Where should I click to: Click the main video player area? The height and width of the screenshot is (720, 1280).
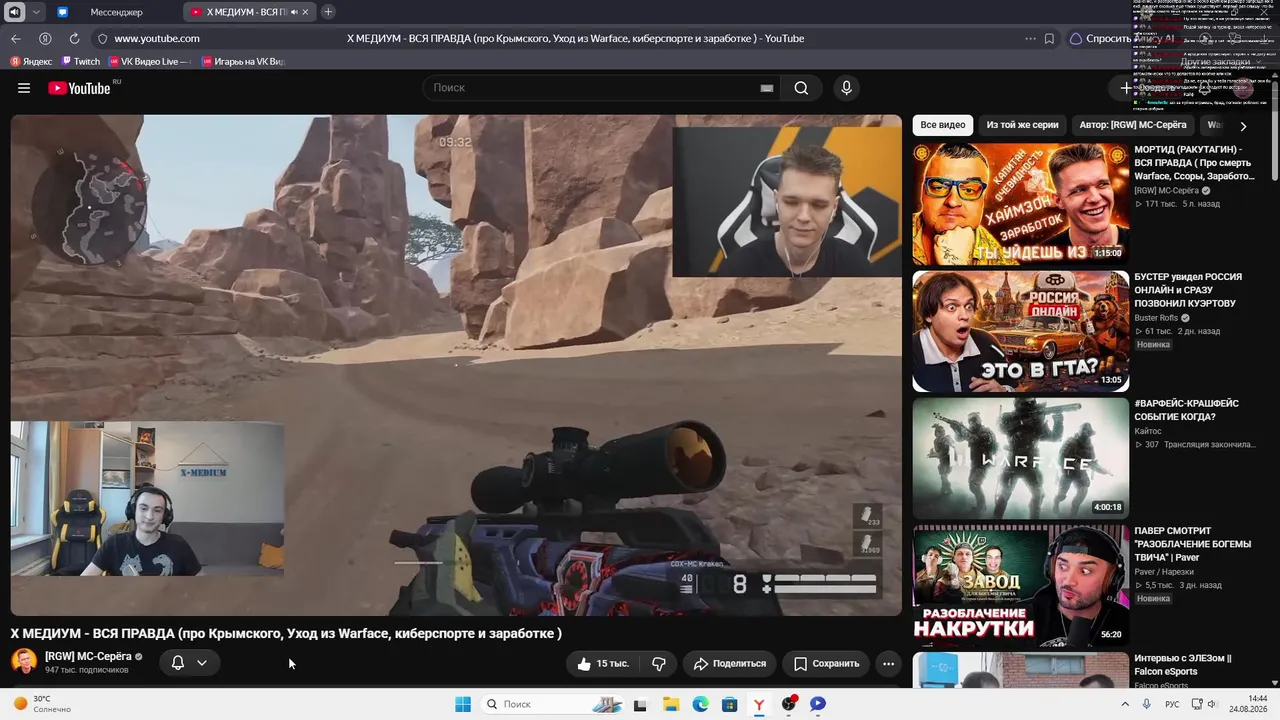click(456, 365)
